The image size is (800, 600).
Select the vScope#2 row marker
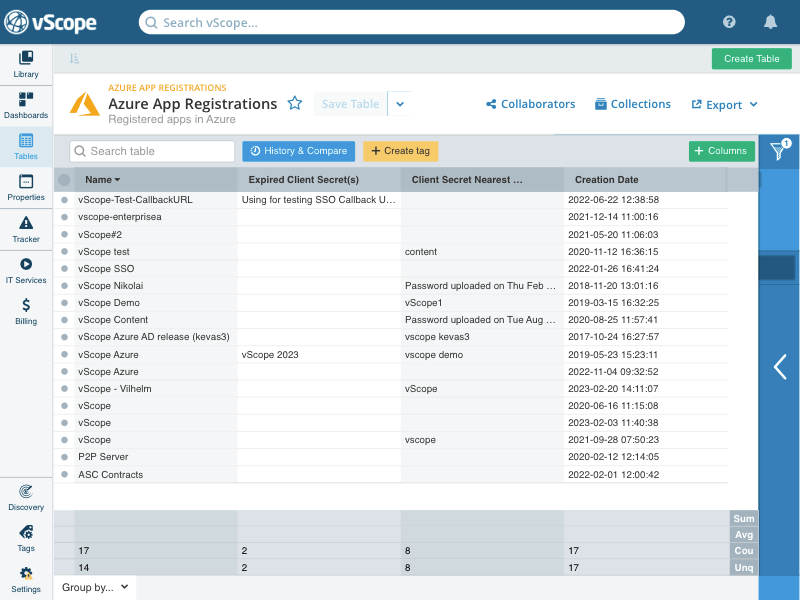click(64, 234)
